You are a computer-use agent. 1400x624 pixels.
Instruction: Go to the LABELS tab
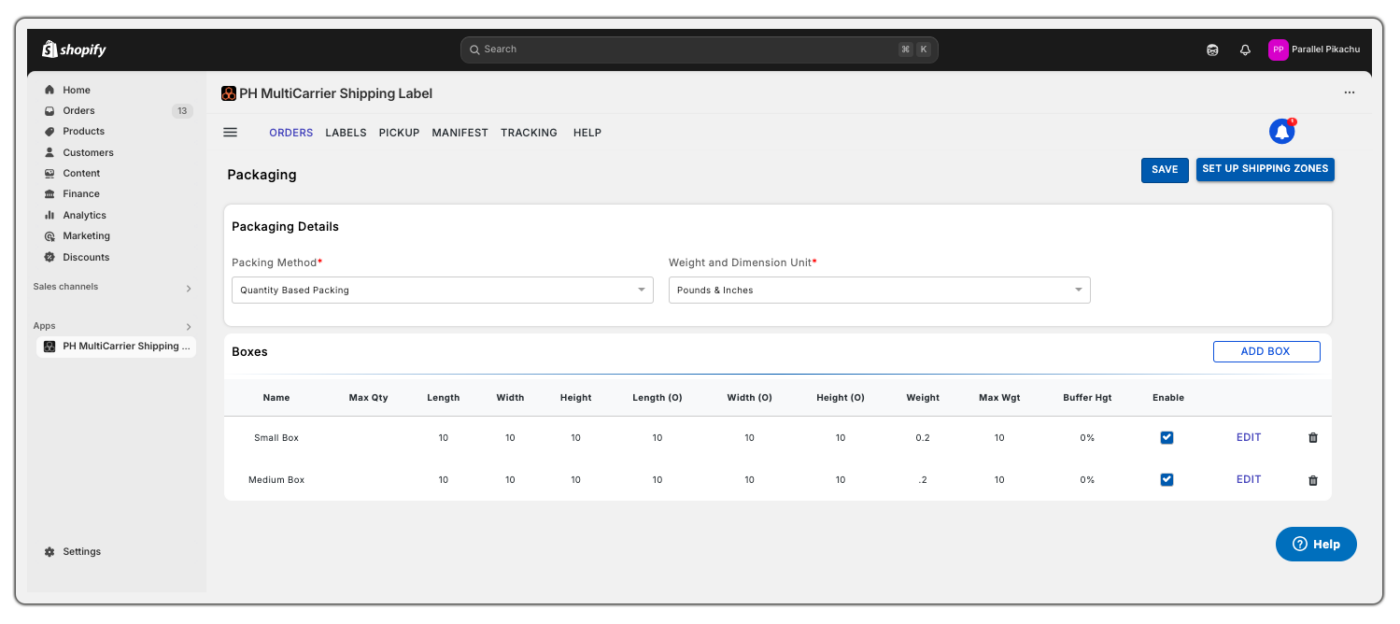pos(346,132)
